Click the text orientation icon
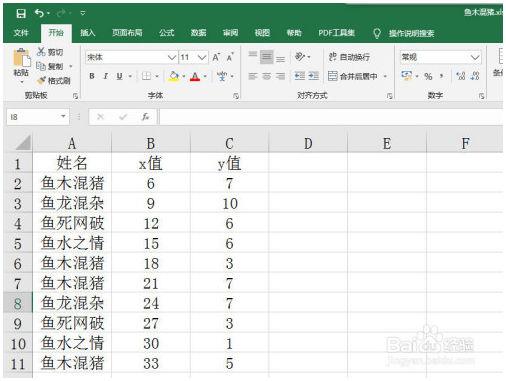The image size is (506, 381). pyautogui.click(x=300, y=57)
